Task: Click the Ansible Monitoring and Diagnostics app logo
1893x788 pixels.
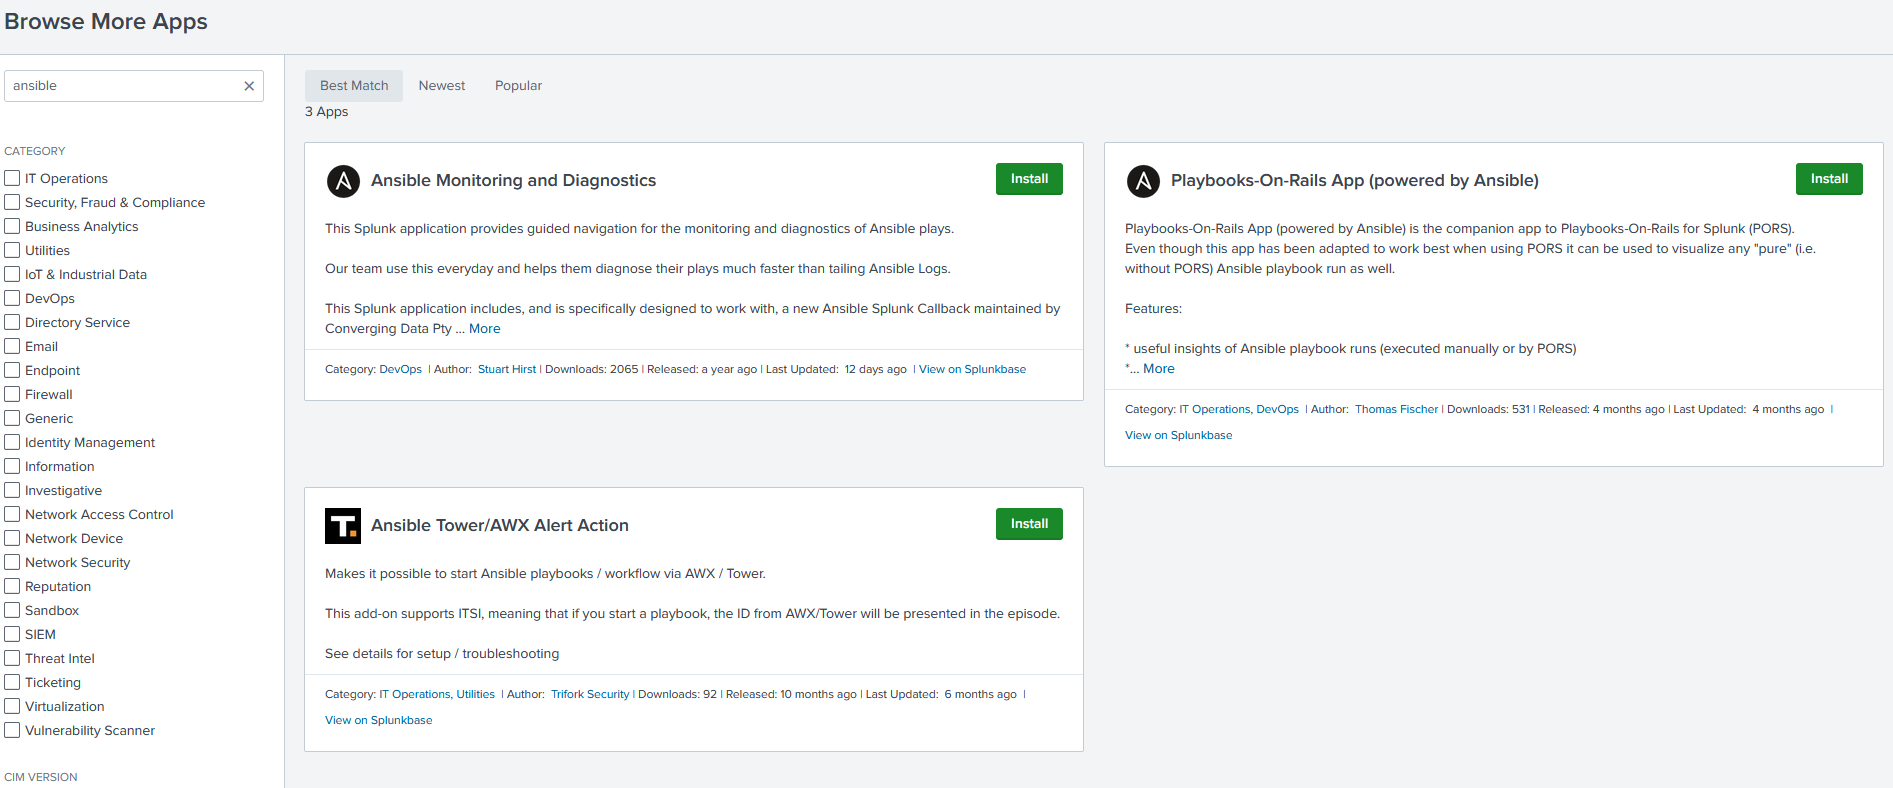Action: click(x=343, y=181)
